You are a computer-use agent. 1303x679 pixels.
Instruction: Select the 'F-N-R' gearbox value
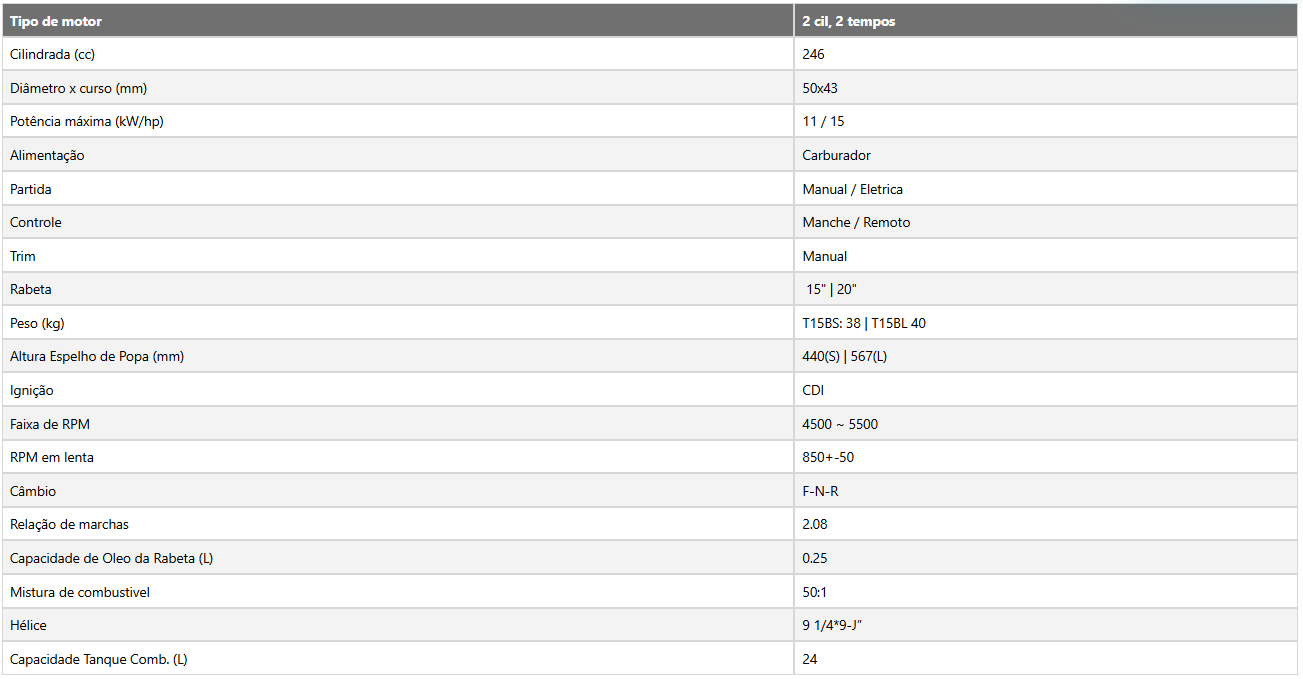point(821,491)
